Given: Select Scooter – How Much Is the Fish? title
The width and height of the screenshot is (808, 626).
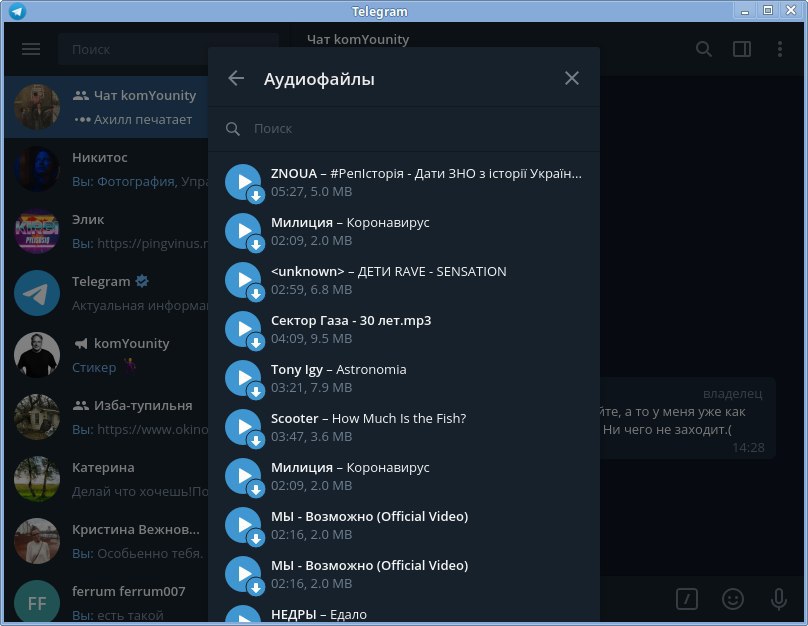Looking at the screenshot, I should [x=368, y=418].
